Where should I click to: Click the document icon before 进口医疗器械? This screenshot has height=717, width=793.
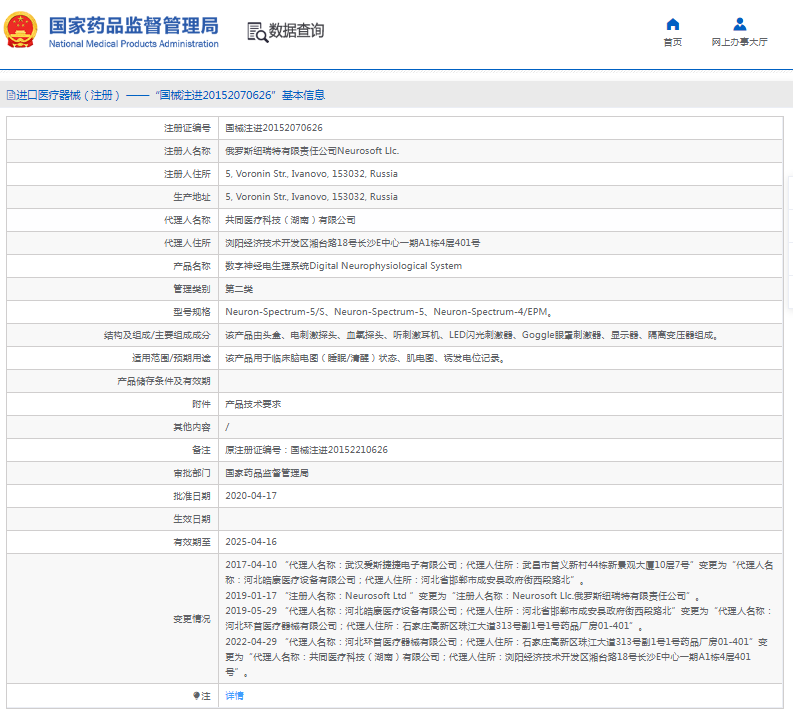(11, 95)
